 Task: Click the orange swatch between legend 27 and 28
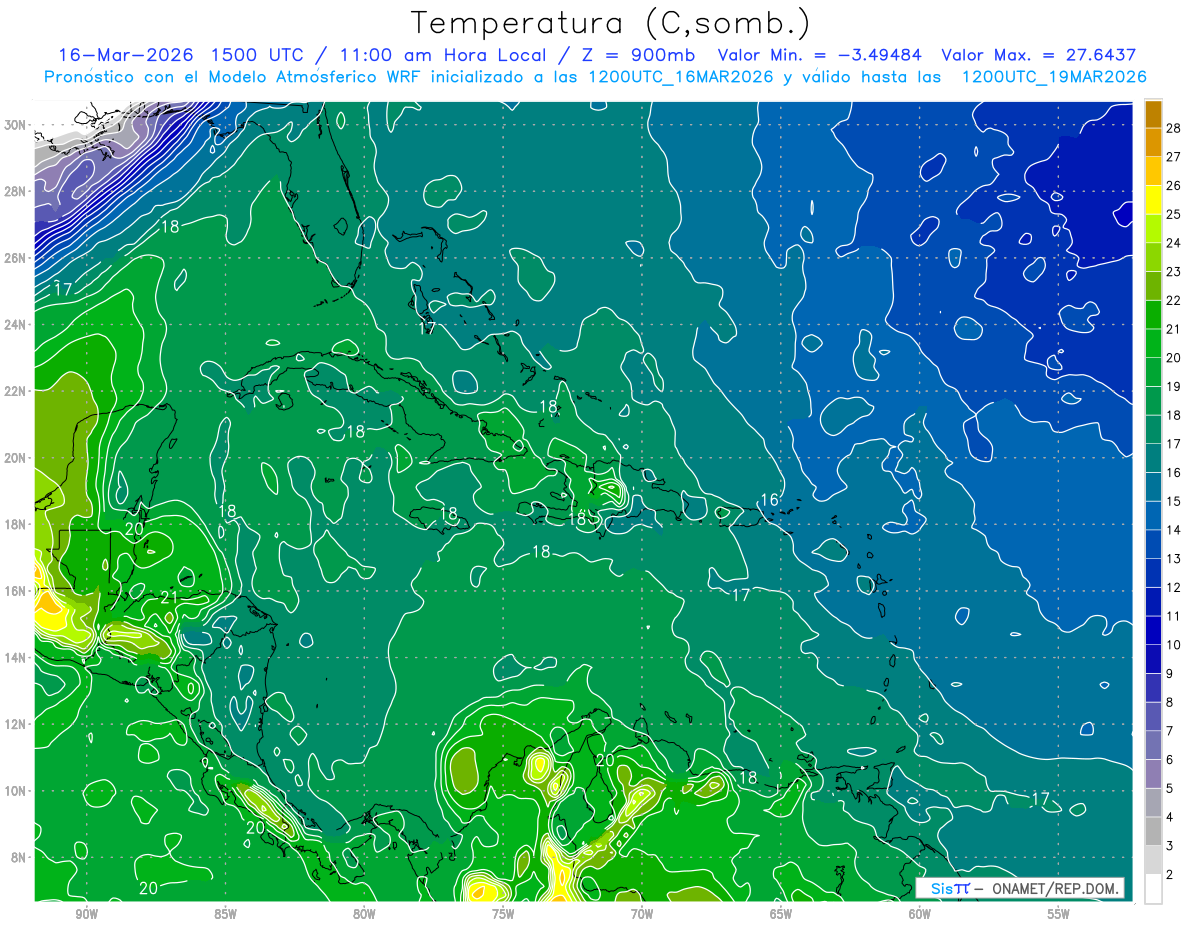click(x=1153, y=142)
